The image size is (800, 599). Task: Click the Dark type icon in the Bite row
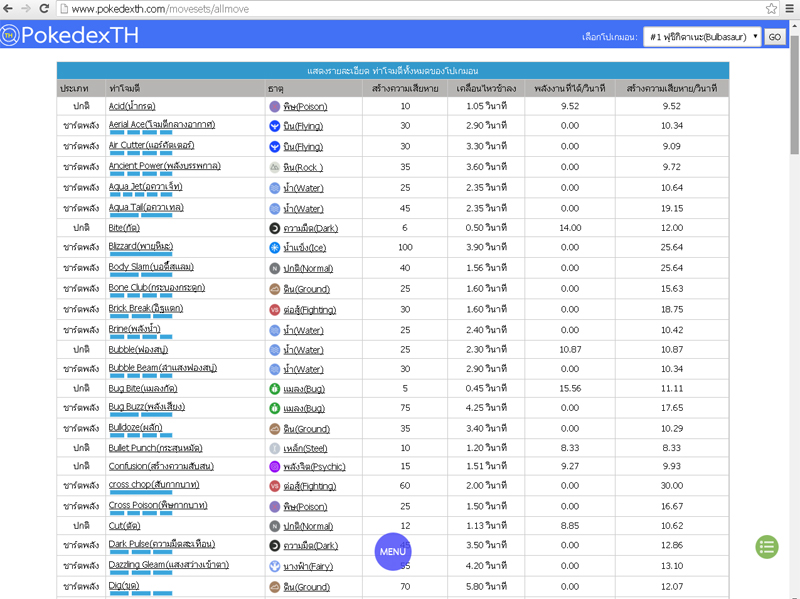pyautogui.click(x=274, y=228)
